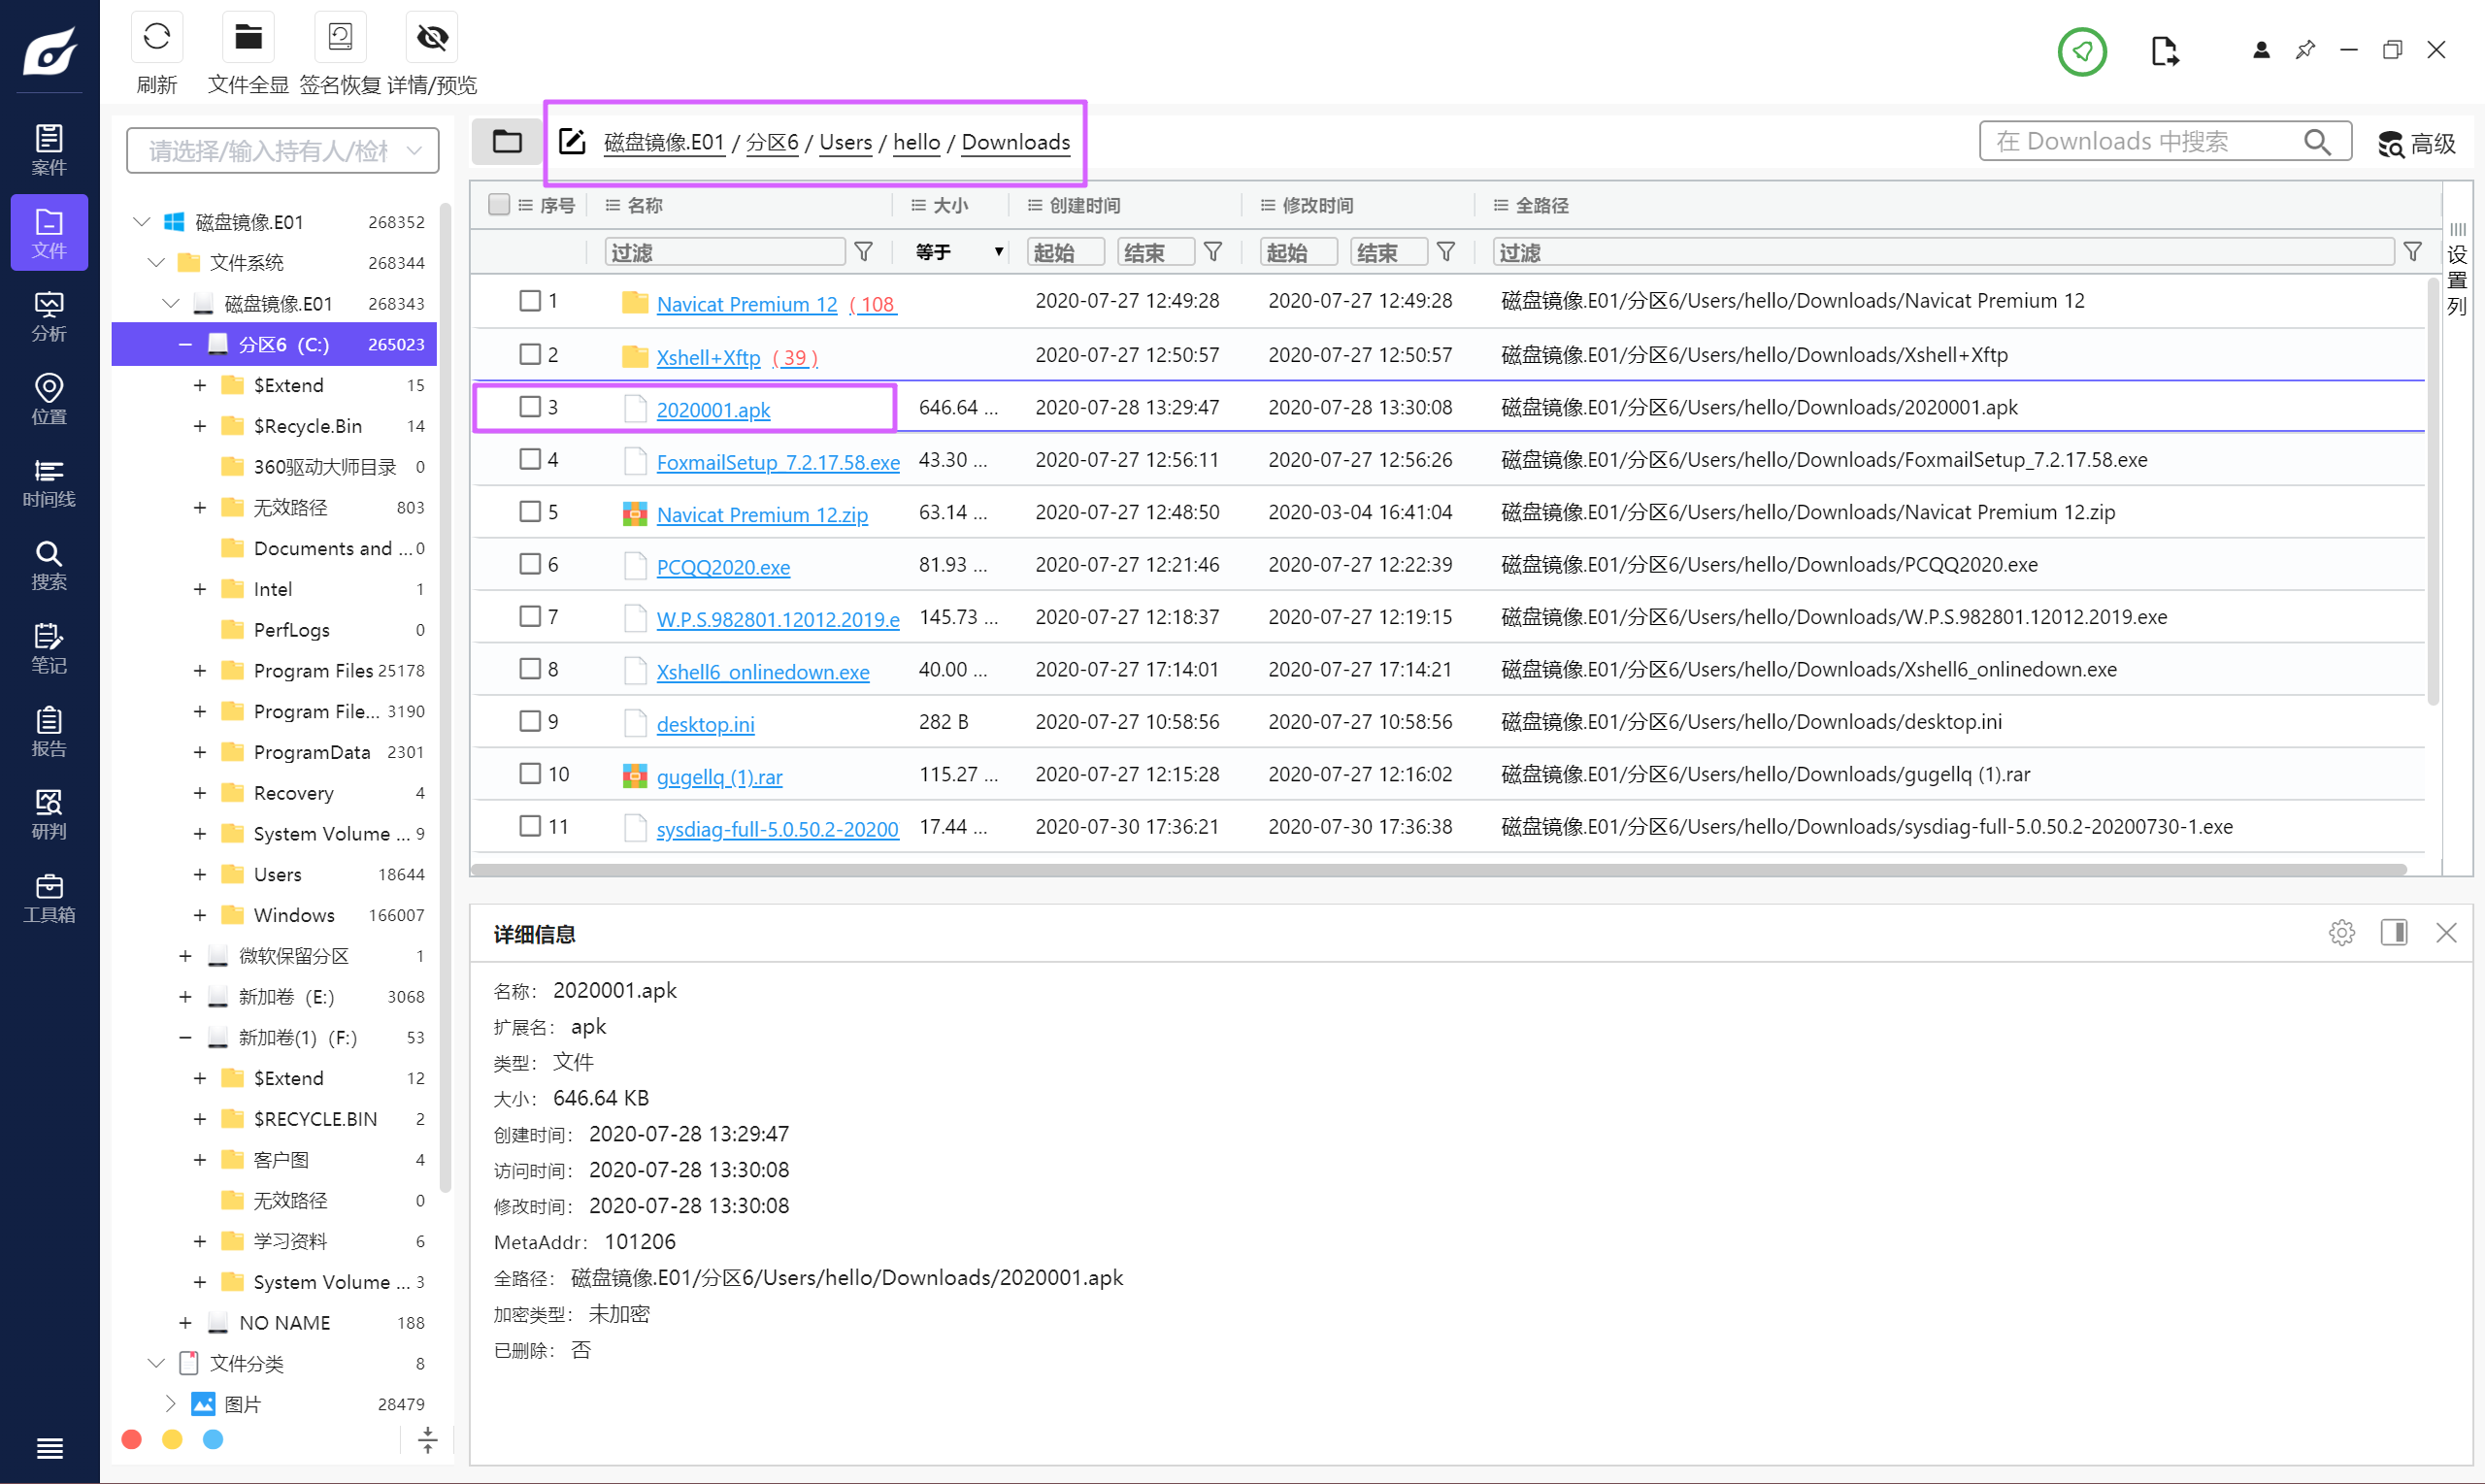Check the box for Navicat Premium 12 folder
Screen dimensions: 2485x1484
(x=530, y=301)
